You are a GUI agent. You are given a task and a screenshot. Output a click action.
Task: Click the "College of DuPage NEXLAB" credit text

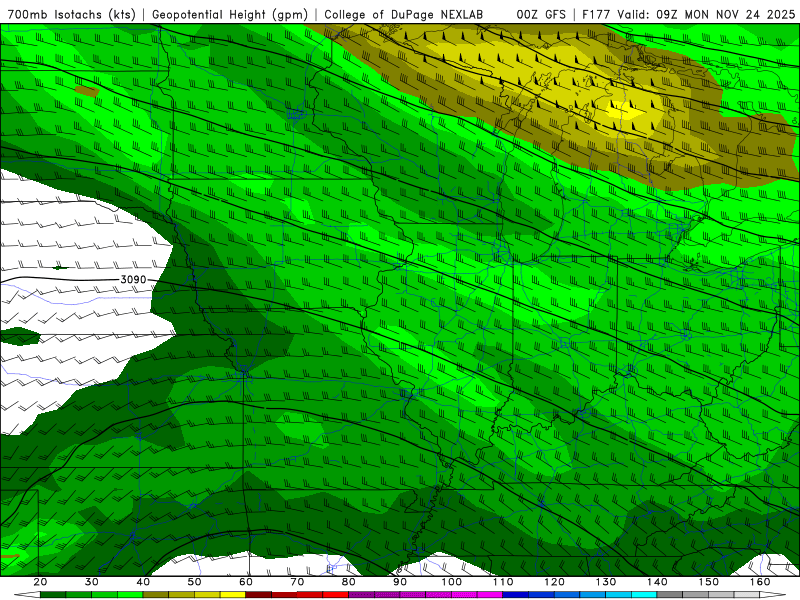[404, 14]
